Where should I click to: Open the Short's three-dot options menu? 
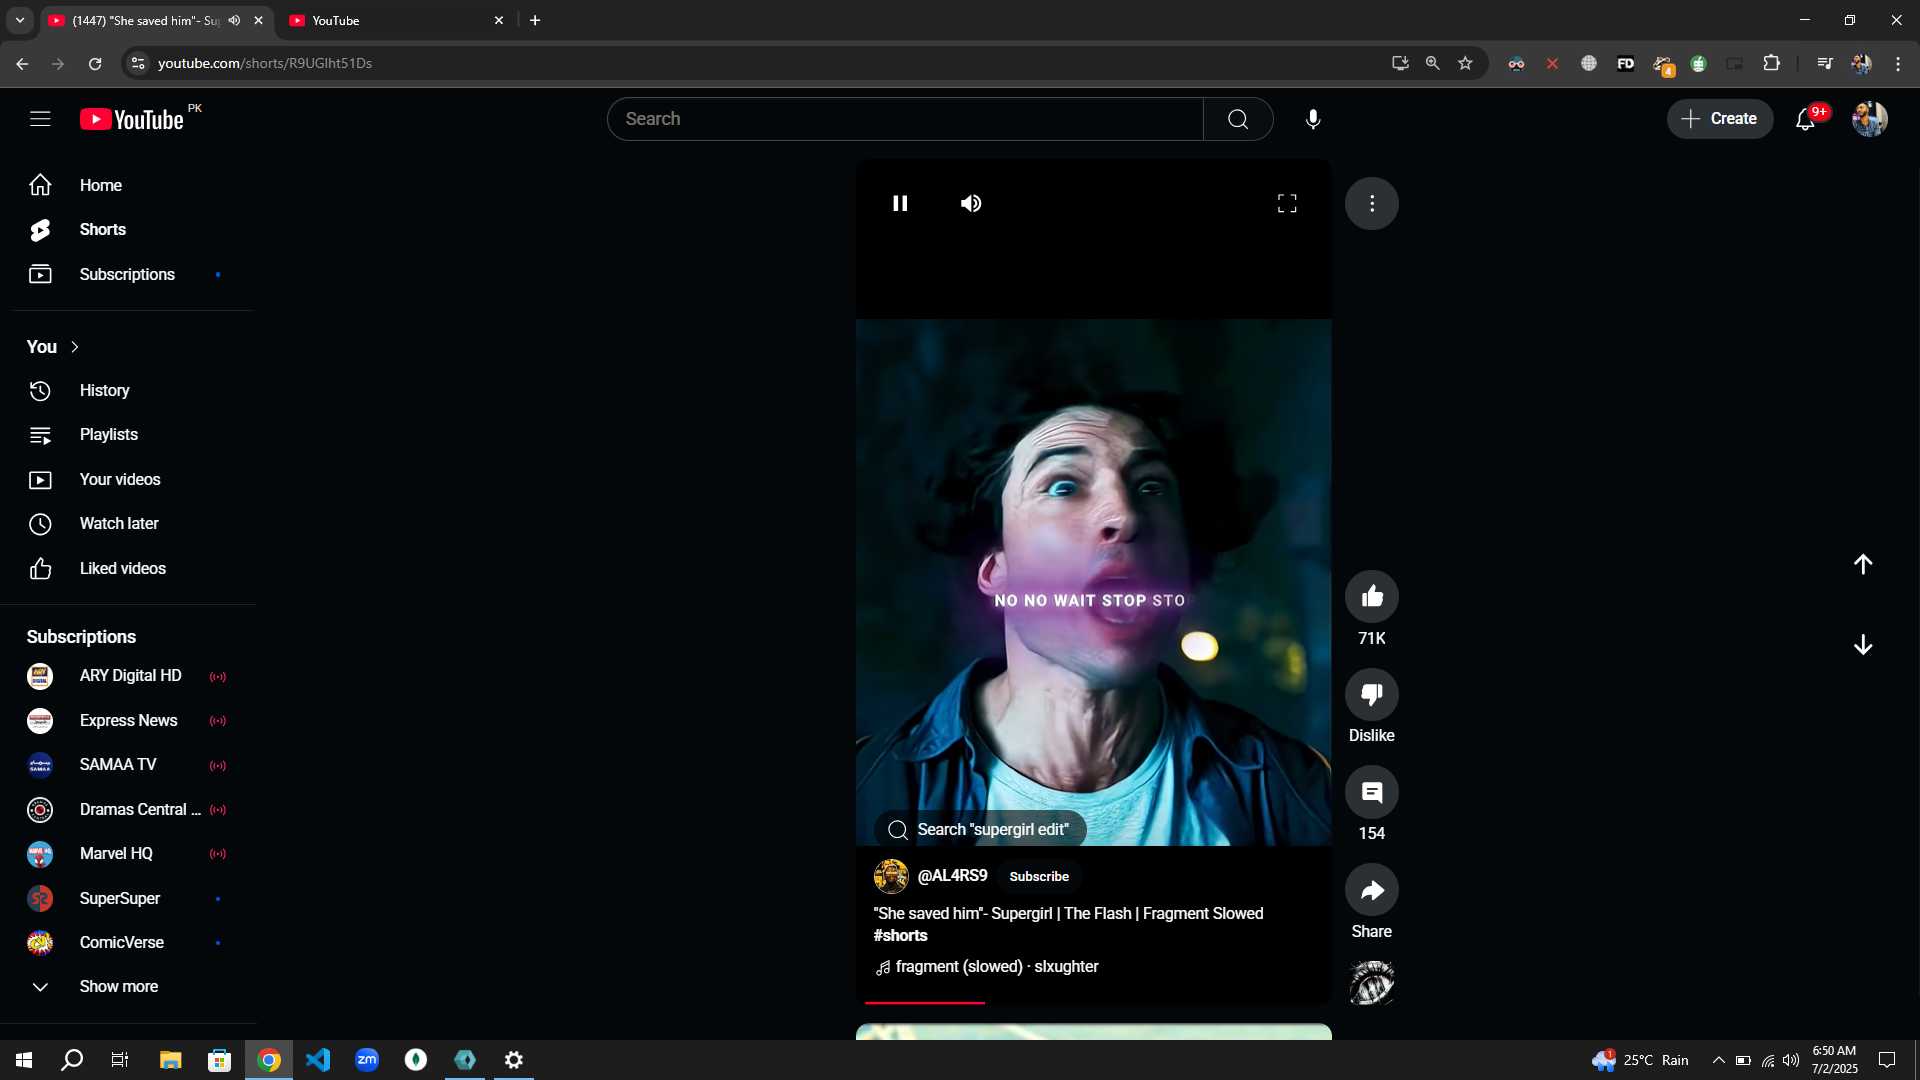click(x=1372, y=203)
